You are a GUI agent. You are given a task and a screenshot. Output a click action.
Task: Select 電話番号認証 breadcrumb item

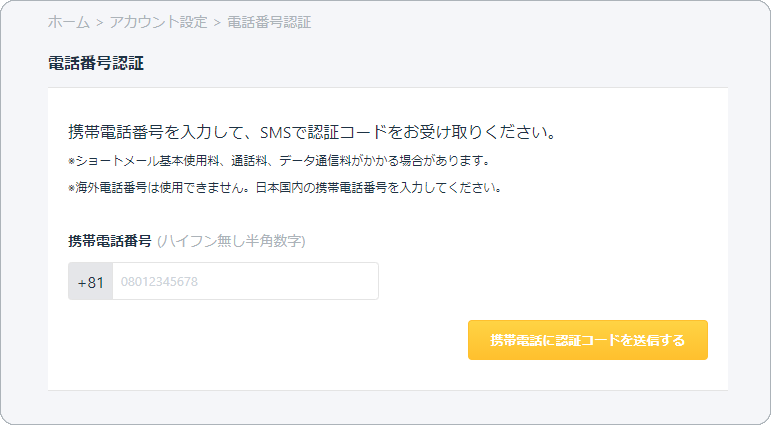click(269, 22)
